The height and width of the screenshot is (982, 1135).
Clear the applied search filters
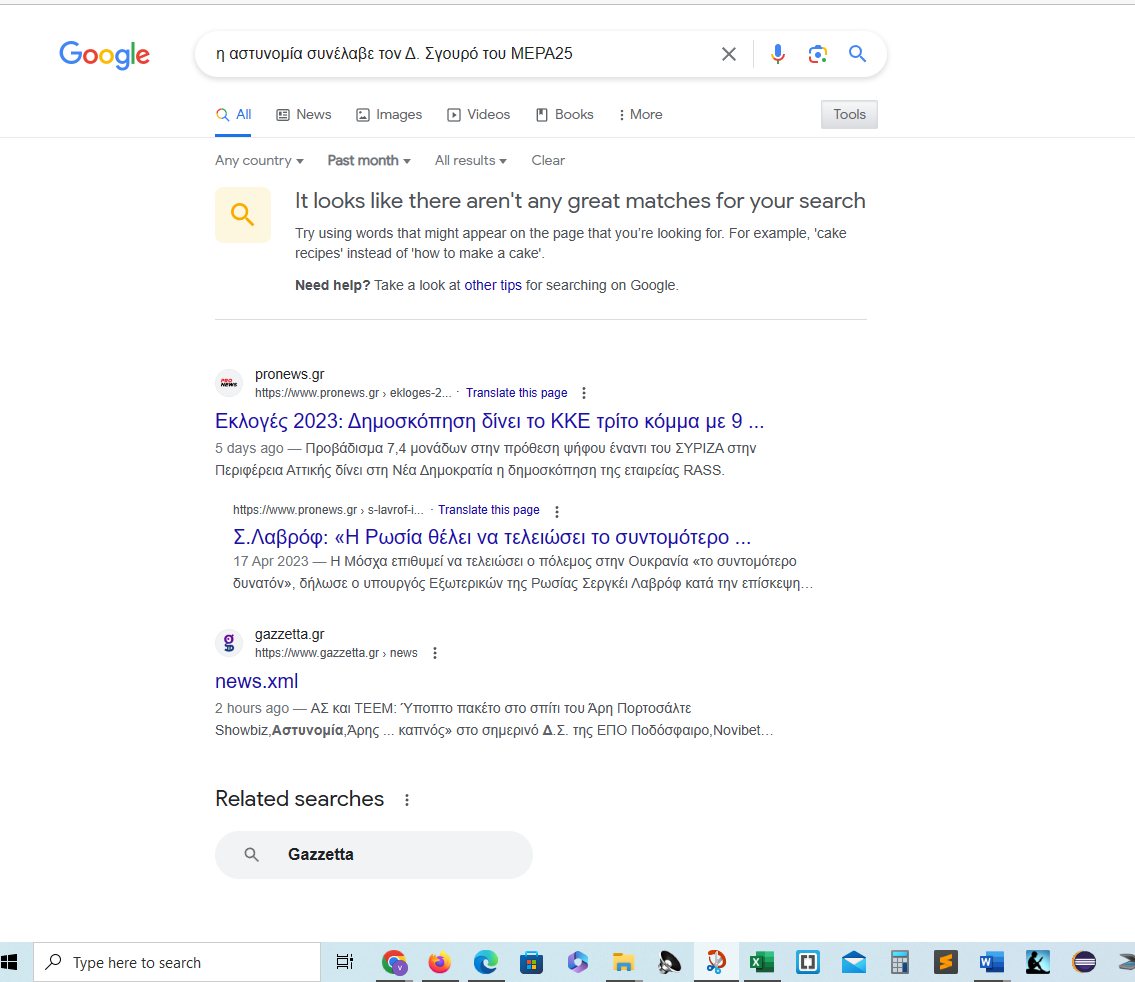pyautogui.click(x=548, y=161)
